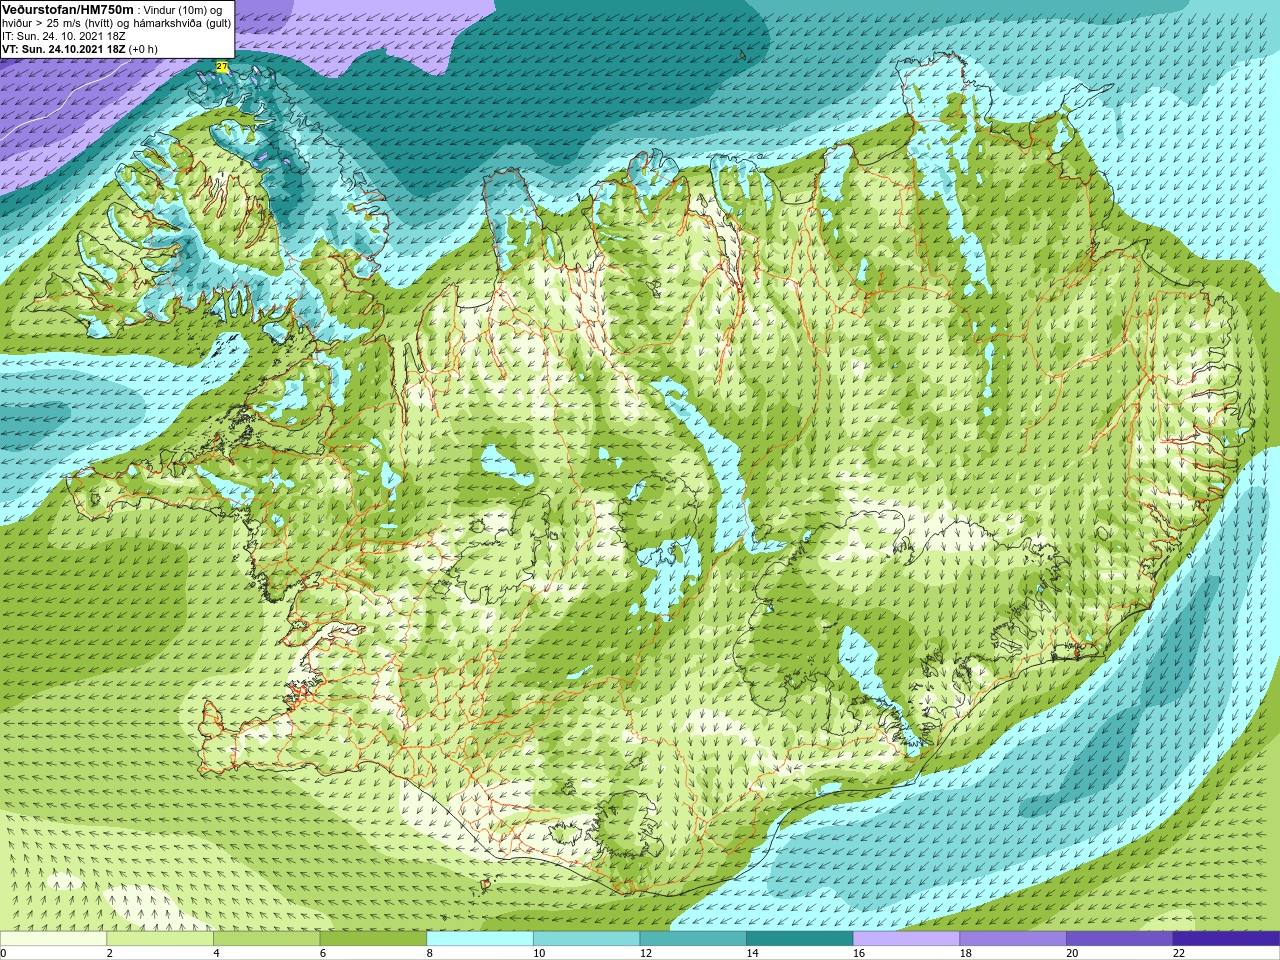Choose the 10–12 m/s turquoise legend band
Image resolution: width=1280 pixels, height=960 pixels.
586,939
